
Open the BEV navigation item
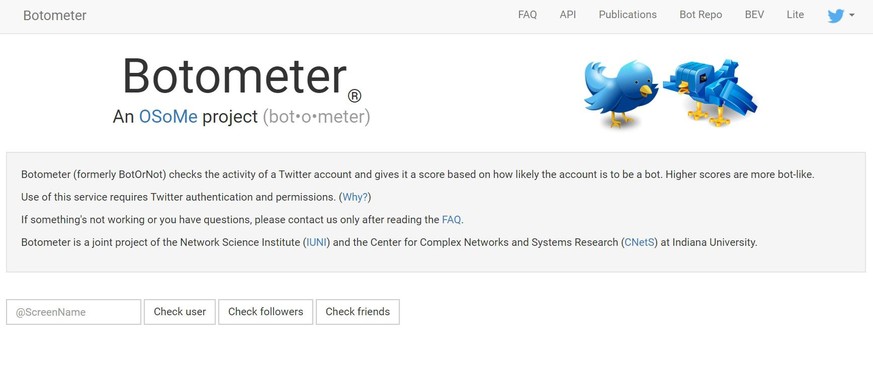pyautogui.click(x=754, y=15)
